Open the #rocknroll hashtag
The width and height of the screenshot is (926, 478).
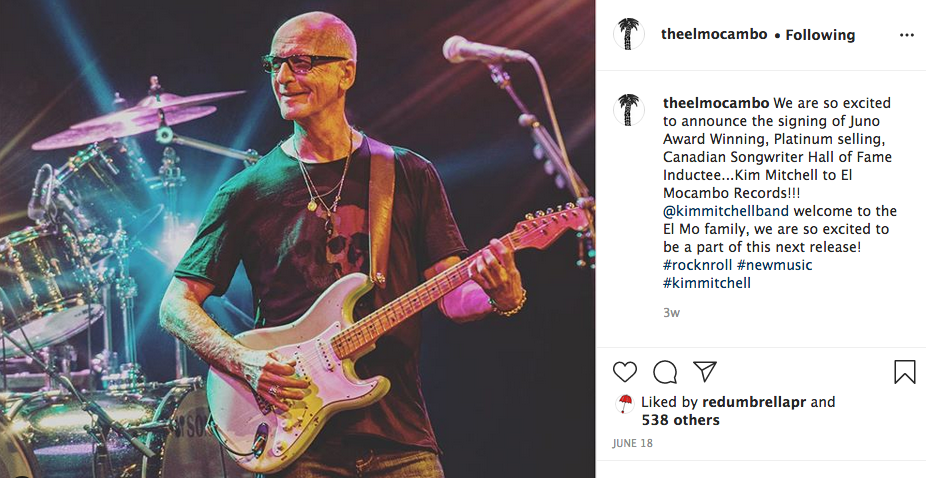point(697,265)
